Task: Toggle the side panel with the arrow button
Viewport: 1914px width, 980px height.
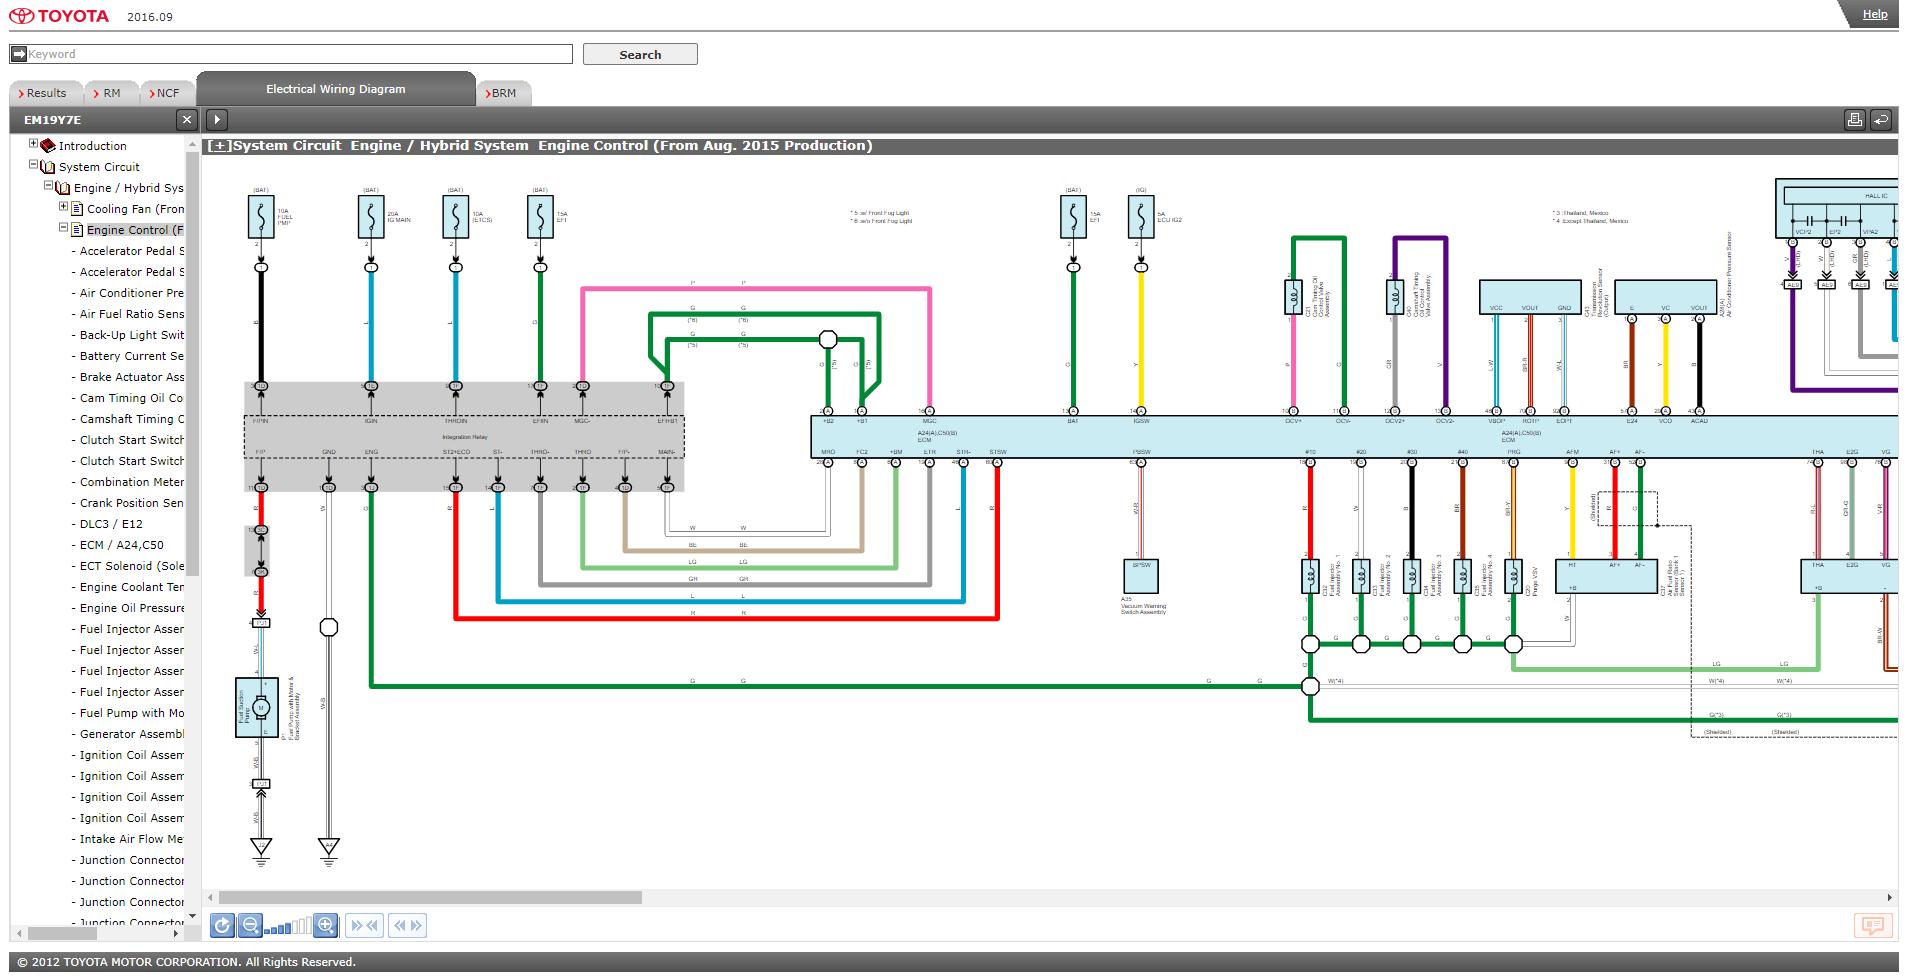Action: click(x=217, y=120)
